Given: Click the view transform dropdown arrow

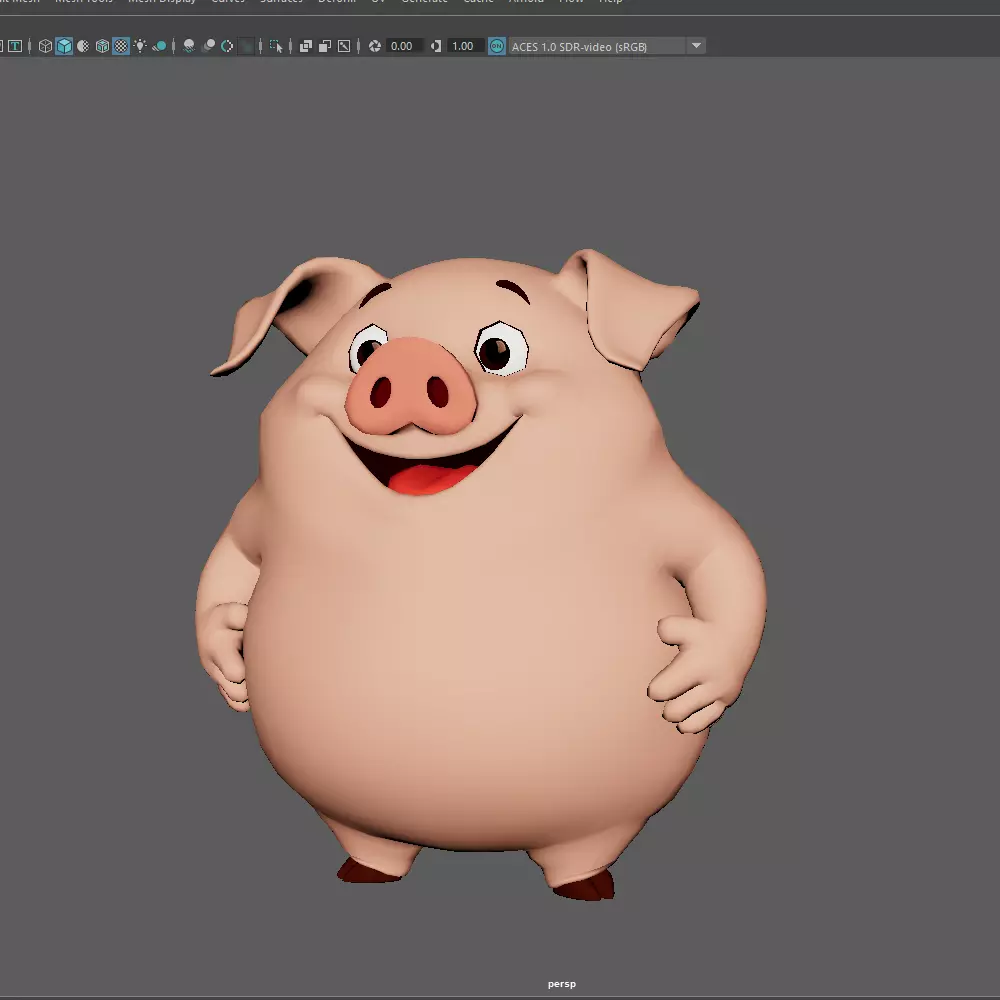Looking at the screenshot, I should tap(696, 46).
